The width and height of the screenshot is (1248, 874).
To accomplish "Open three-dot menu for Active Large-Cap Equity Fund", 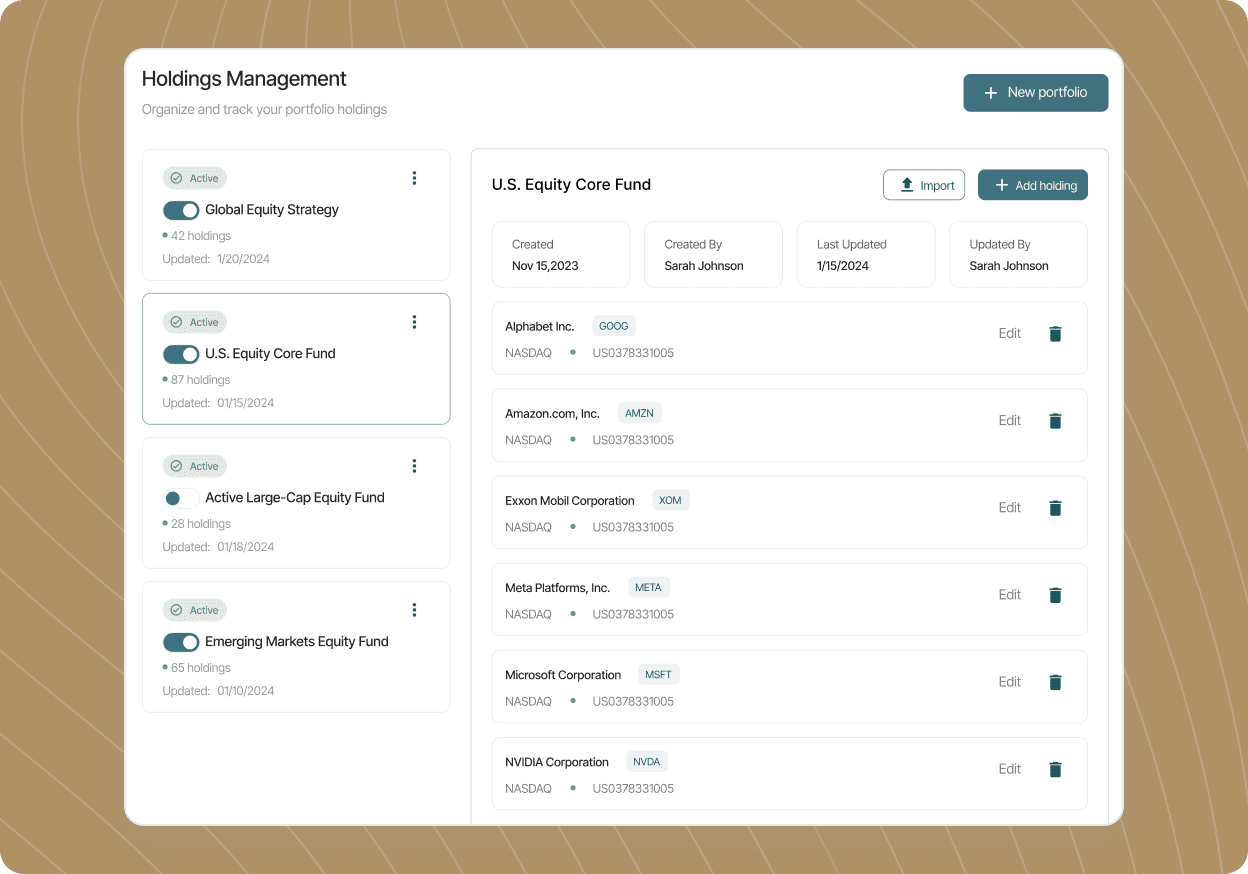I will (414, 466).
